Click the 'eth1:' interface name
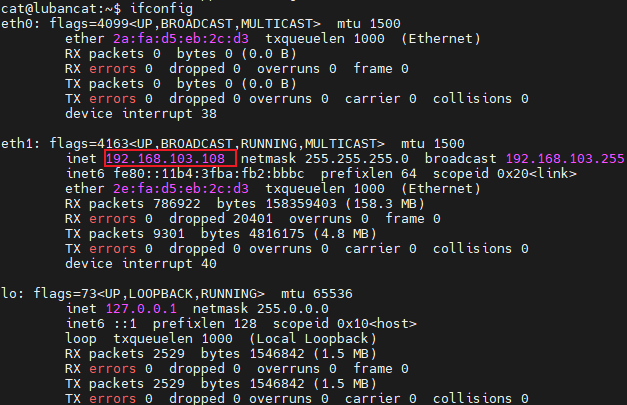Screen dimensions: 627x405 pos(21,144)
